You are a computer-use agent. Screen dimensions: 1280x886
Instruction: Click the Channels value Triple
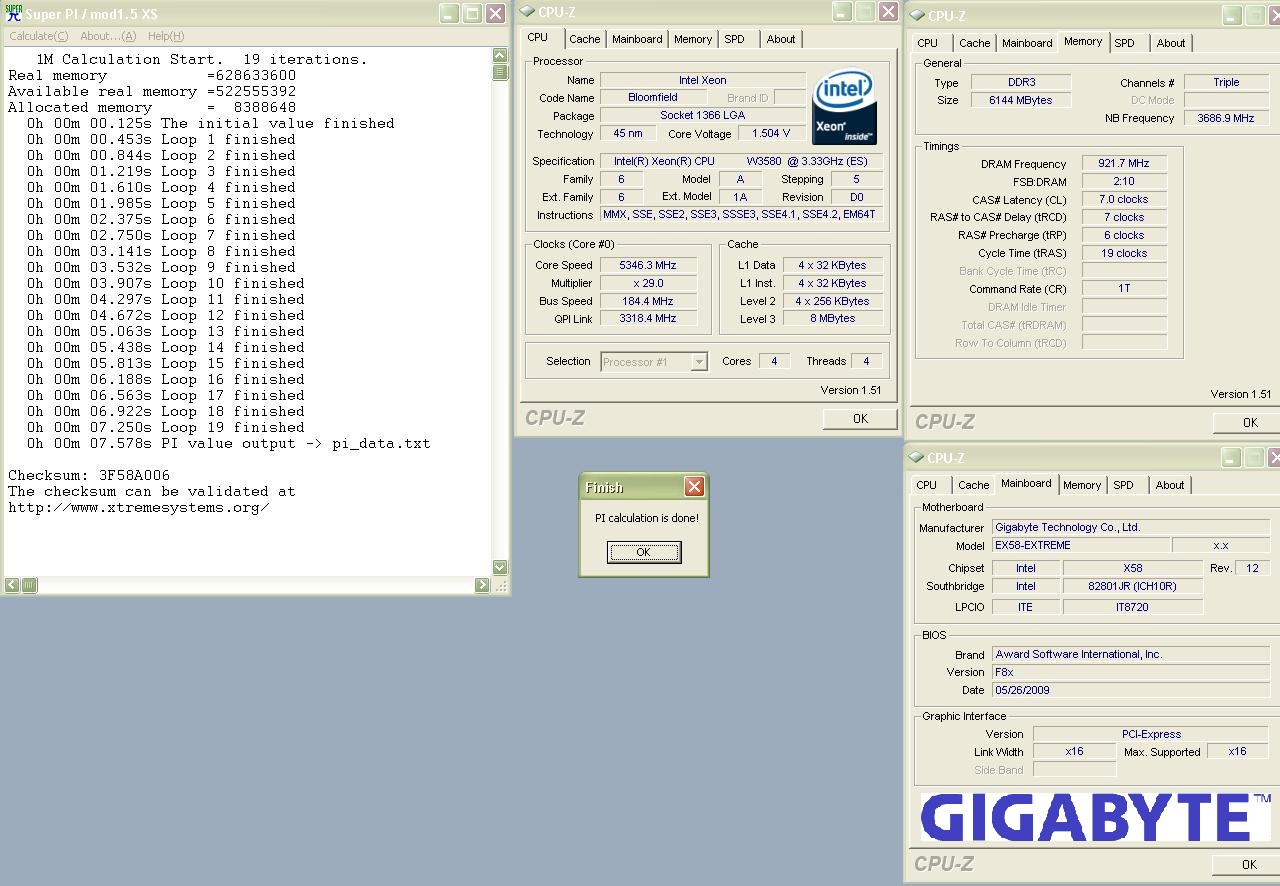pyautogui.click(x=1225, y=82)
